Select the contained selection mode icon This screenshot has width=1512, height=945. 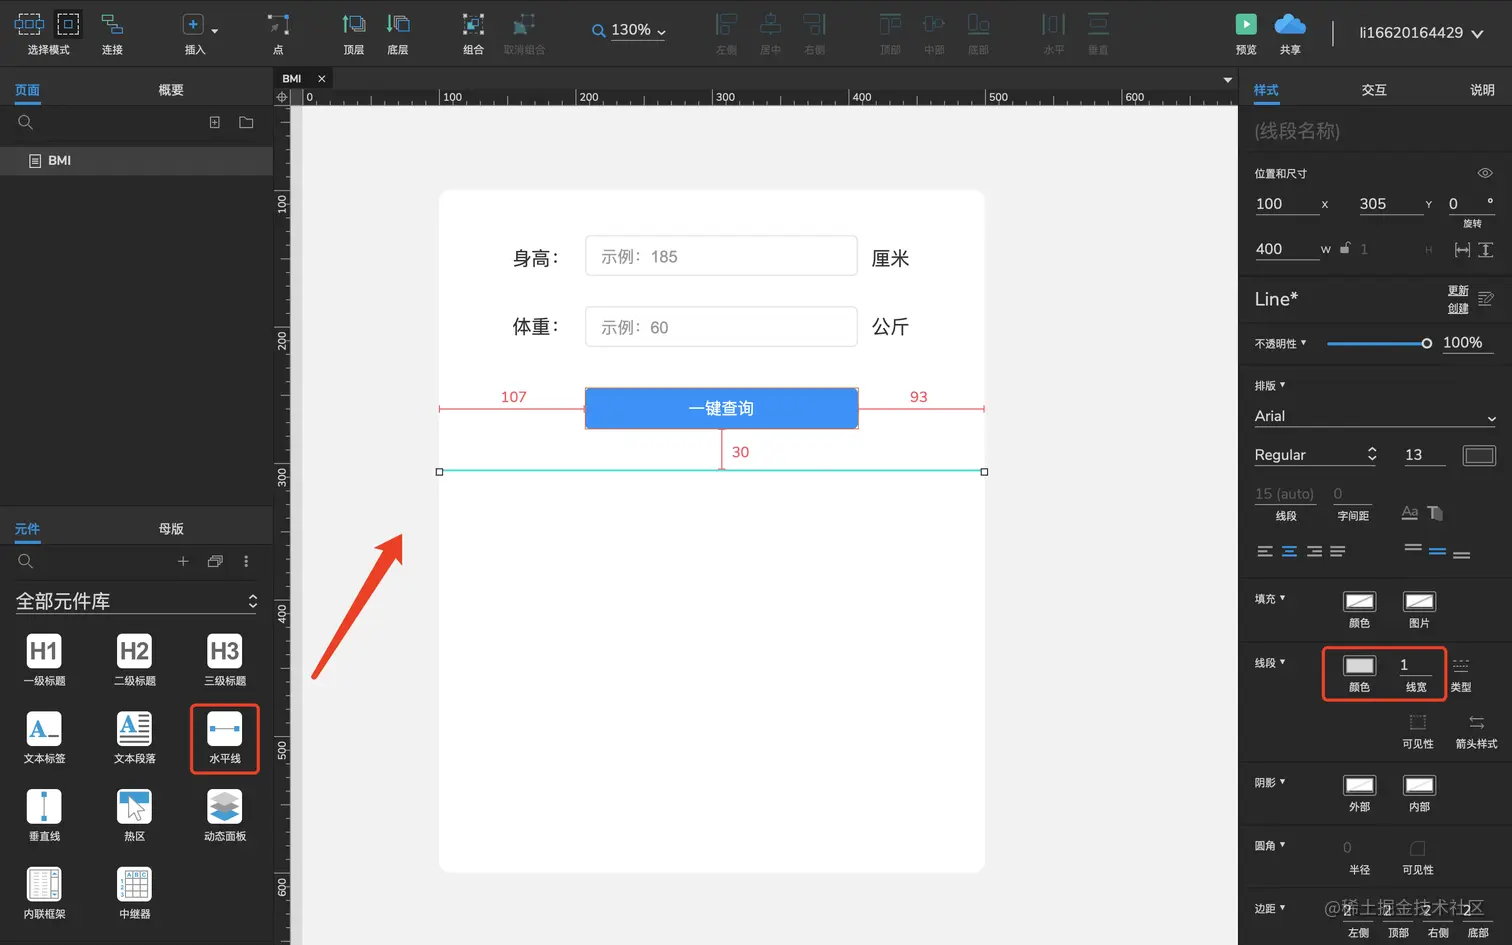point(68,24)
